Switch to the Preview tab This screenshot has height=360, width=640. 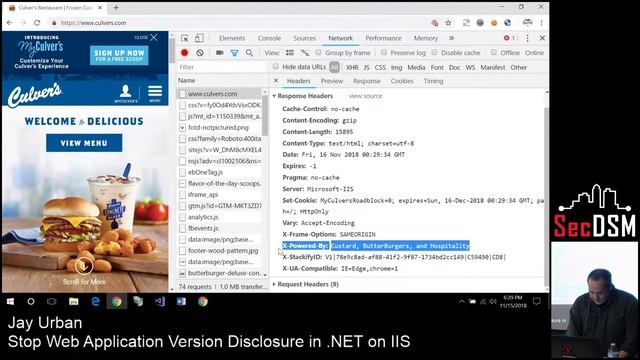332,81
